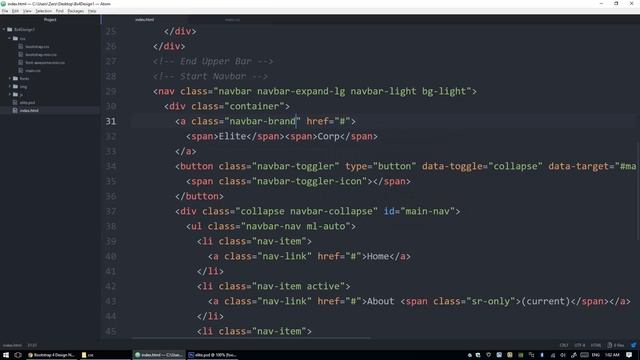Click the fonts folder icon
This screenshot has width=640, height=360.
tap(16, 78)
